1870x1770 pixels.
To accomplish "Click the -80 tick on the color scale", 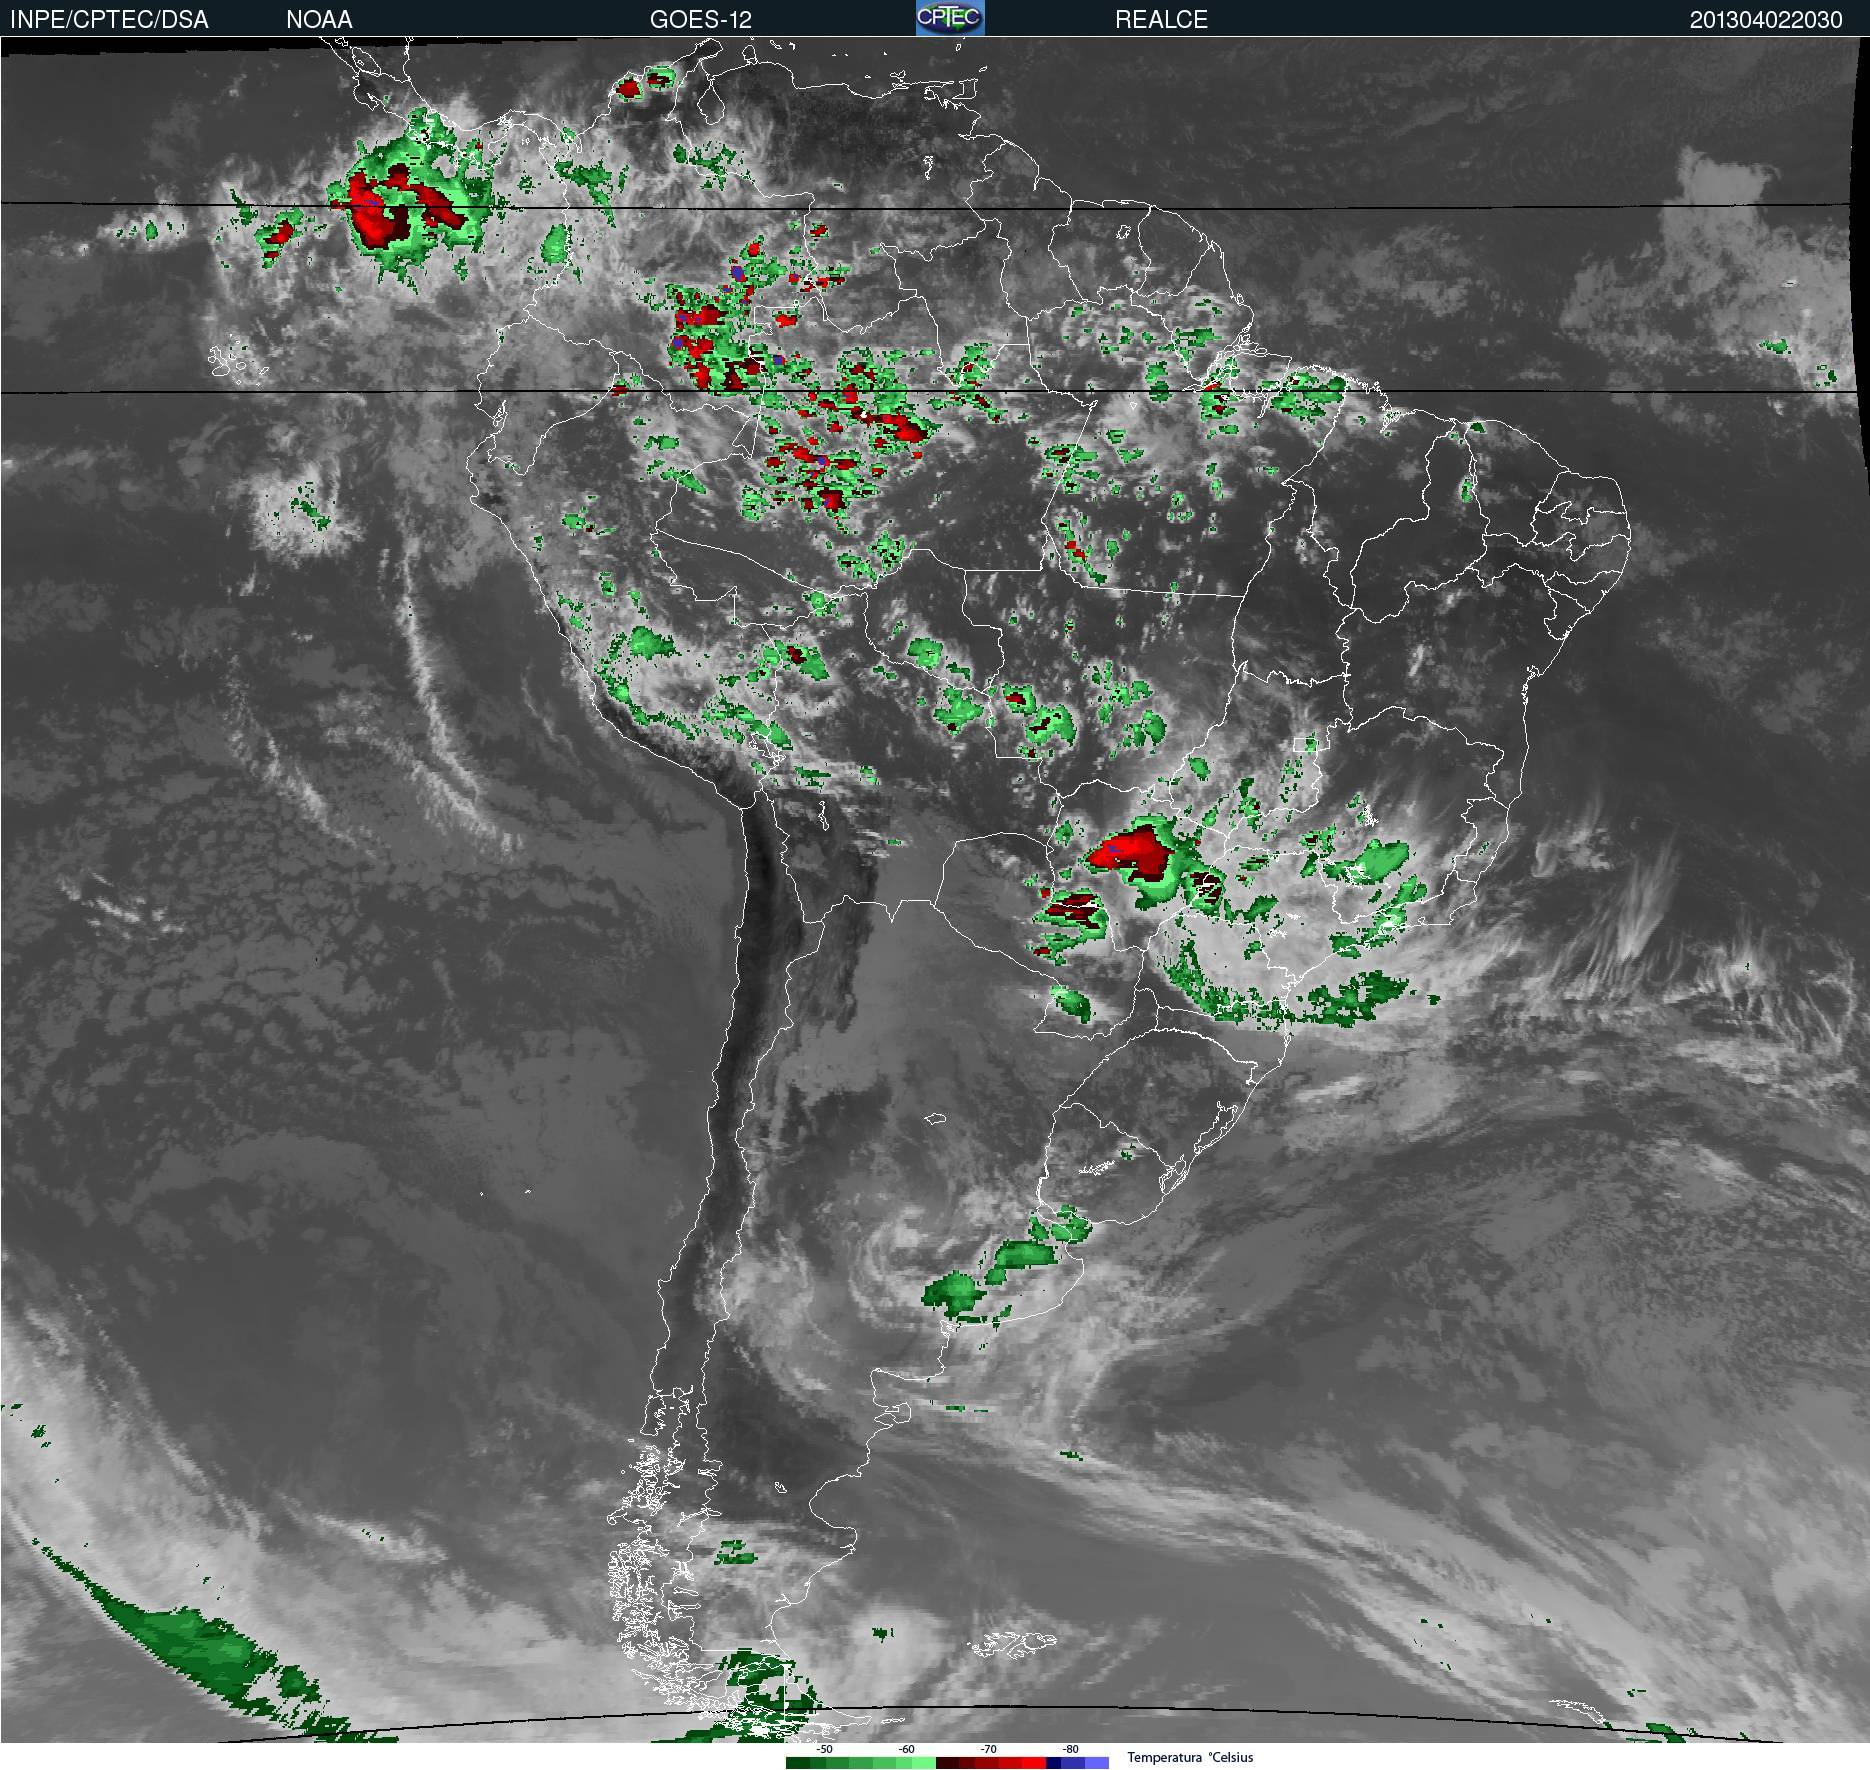I will tap(1070, 1749).
